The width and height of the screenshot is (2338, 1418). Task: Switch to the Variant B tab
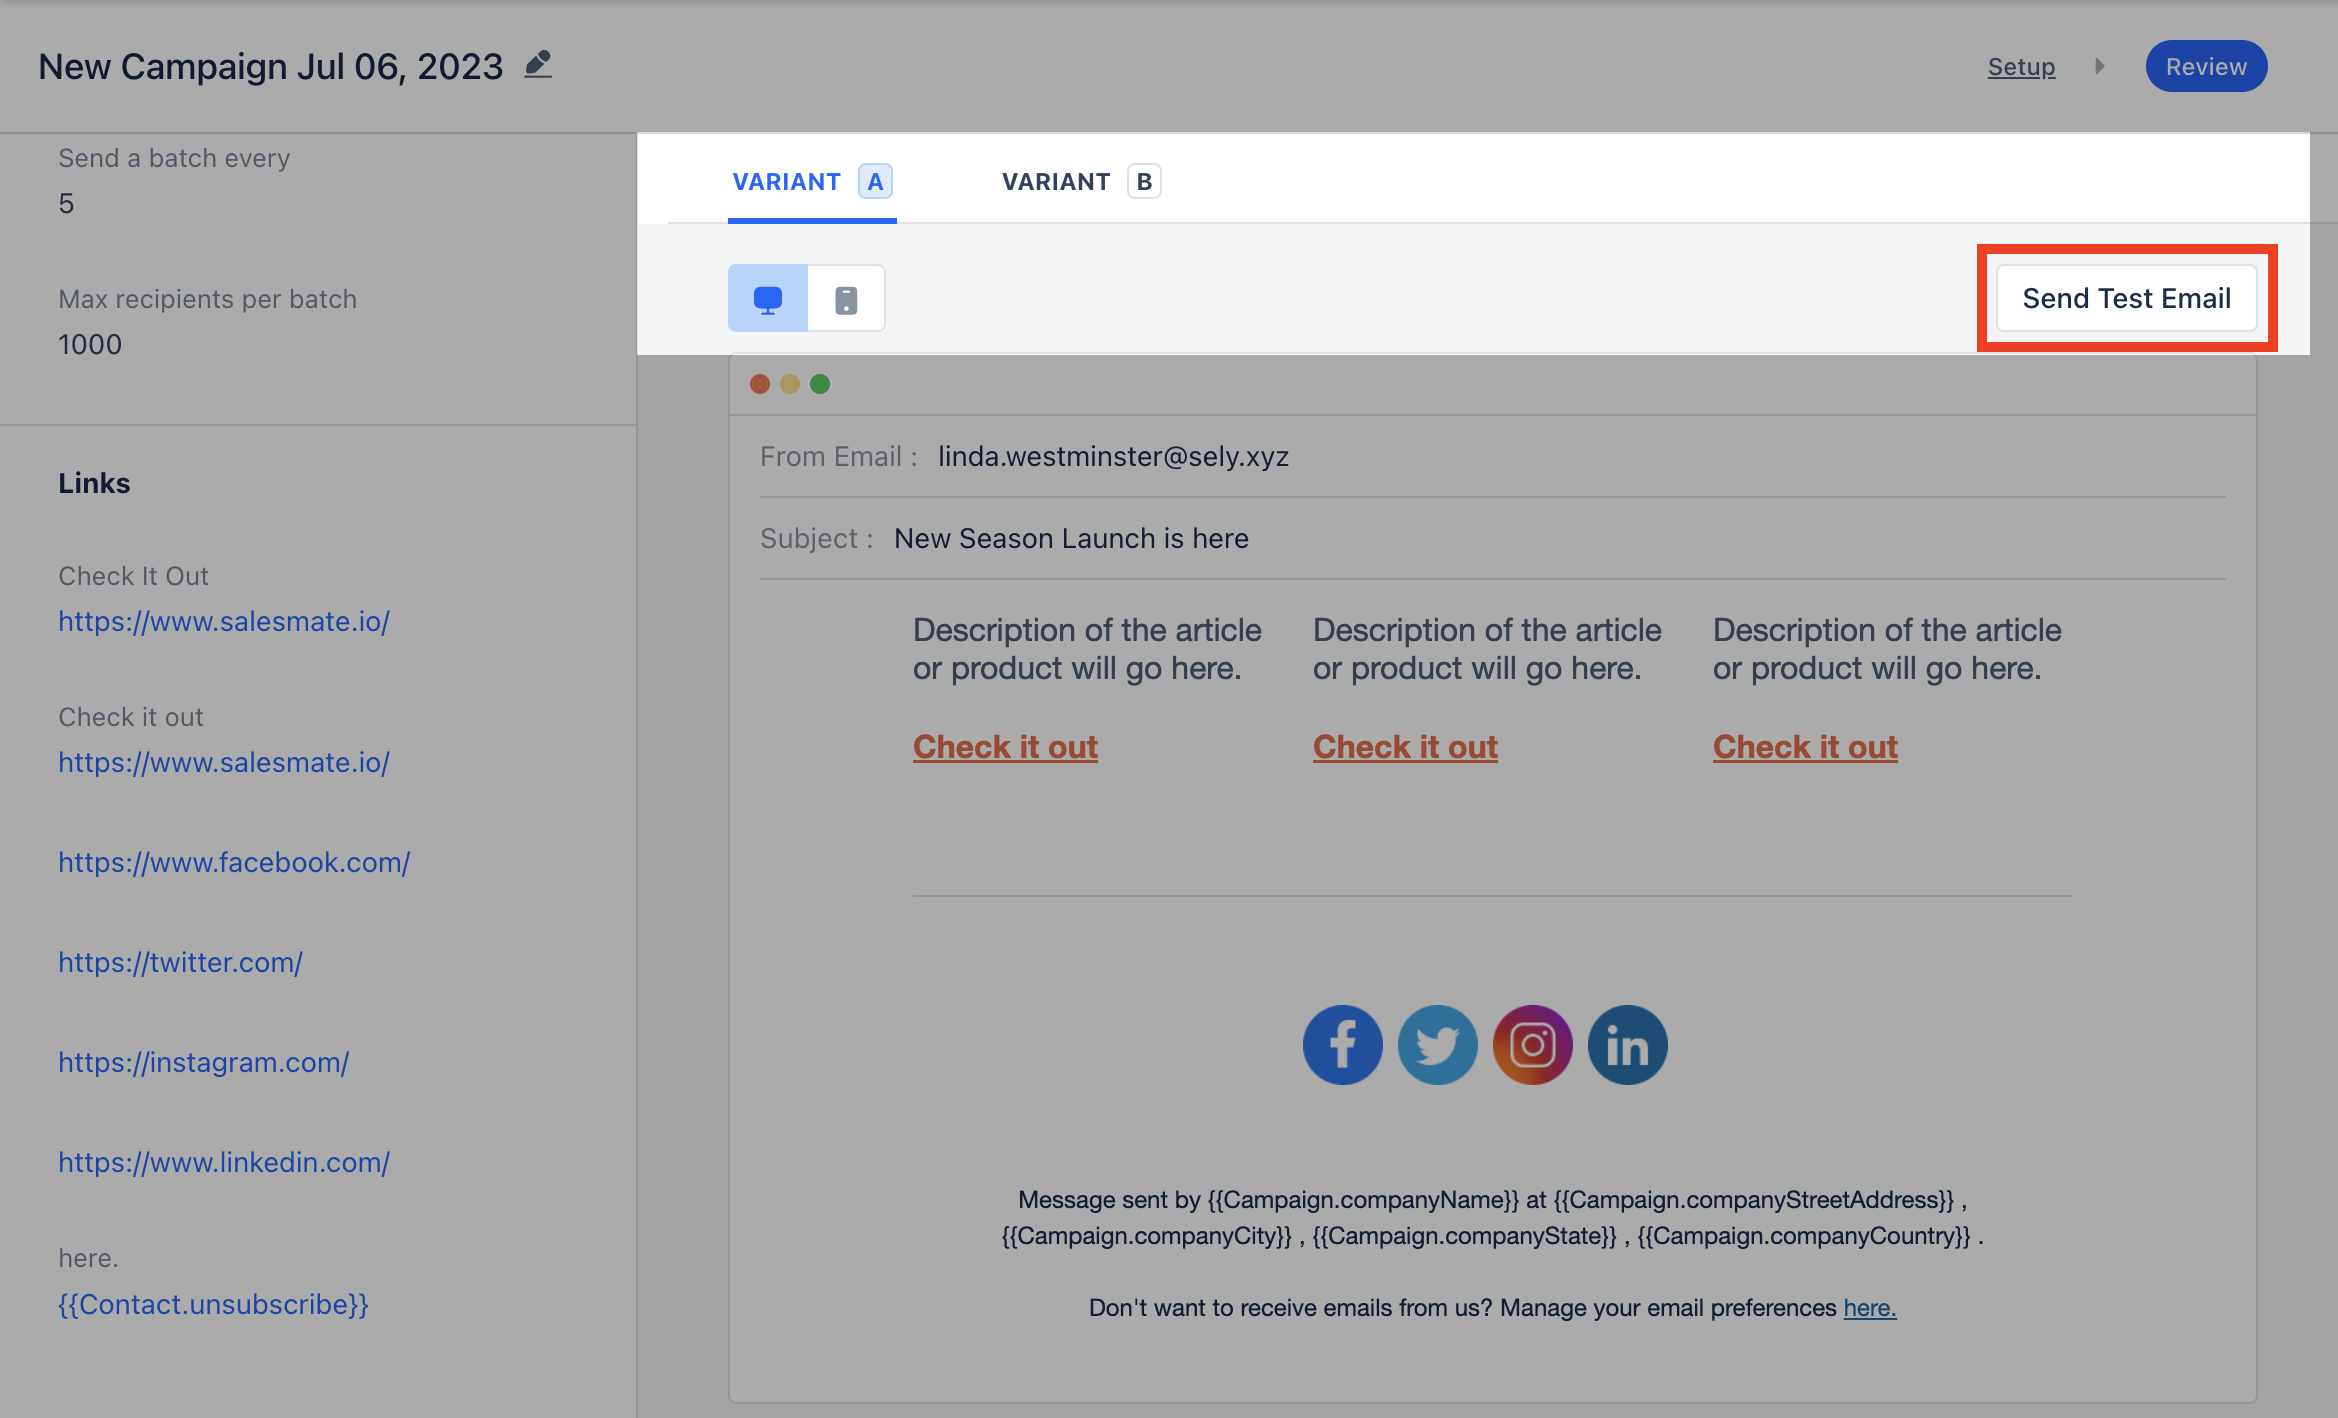(1080, 182)
